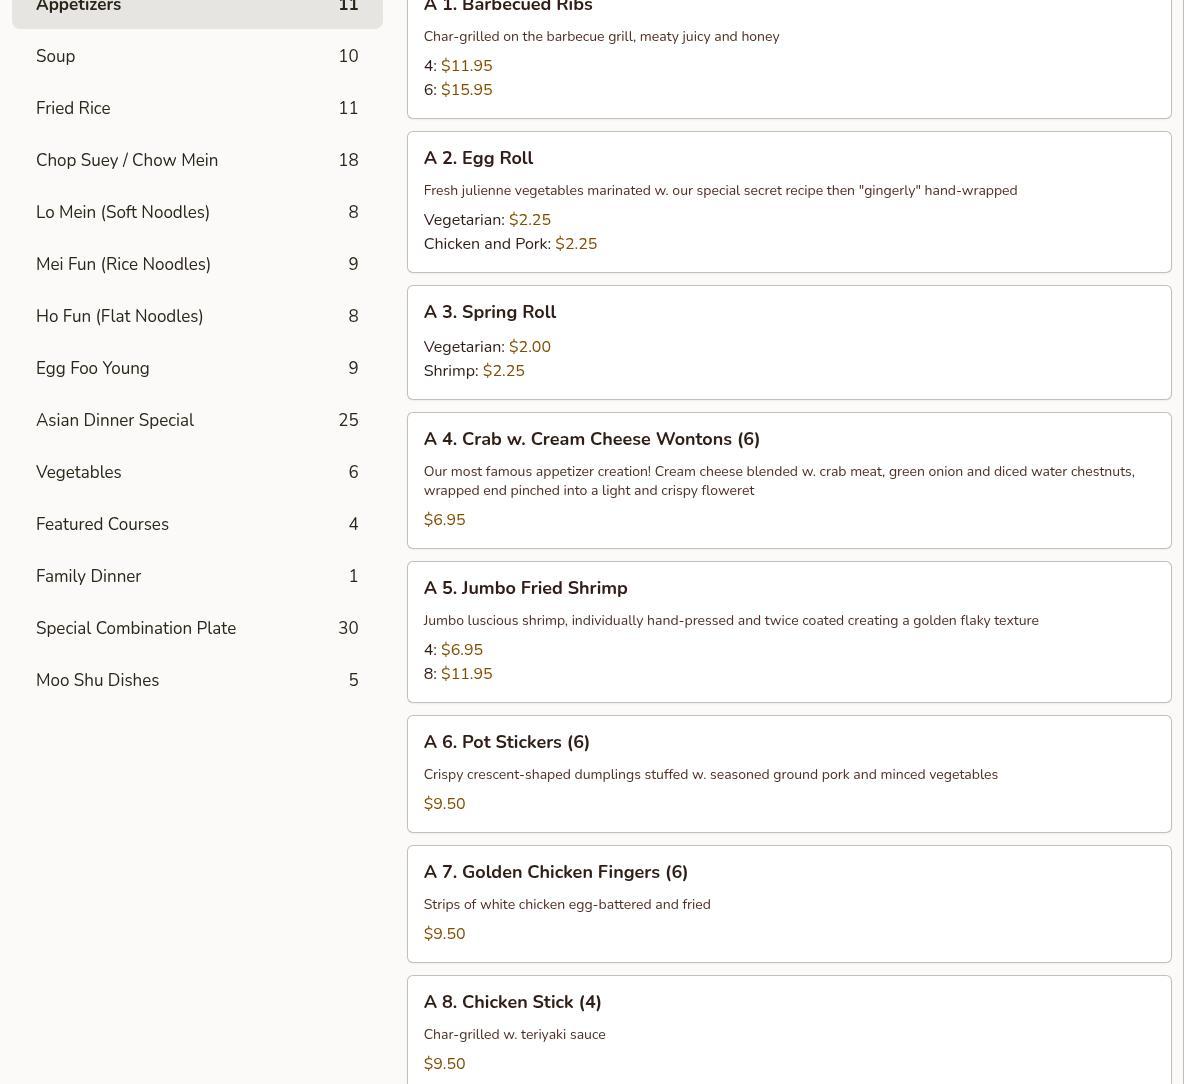Open the A 6. Pot Stickers item
The width and height of the screenshot is (1204, 1084).
(x=788, y=773)
